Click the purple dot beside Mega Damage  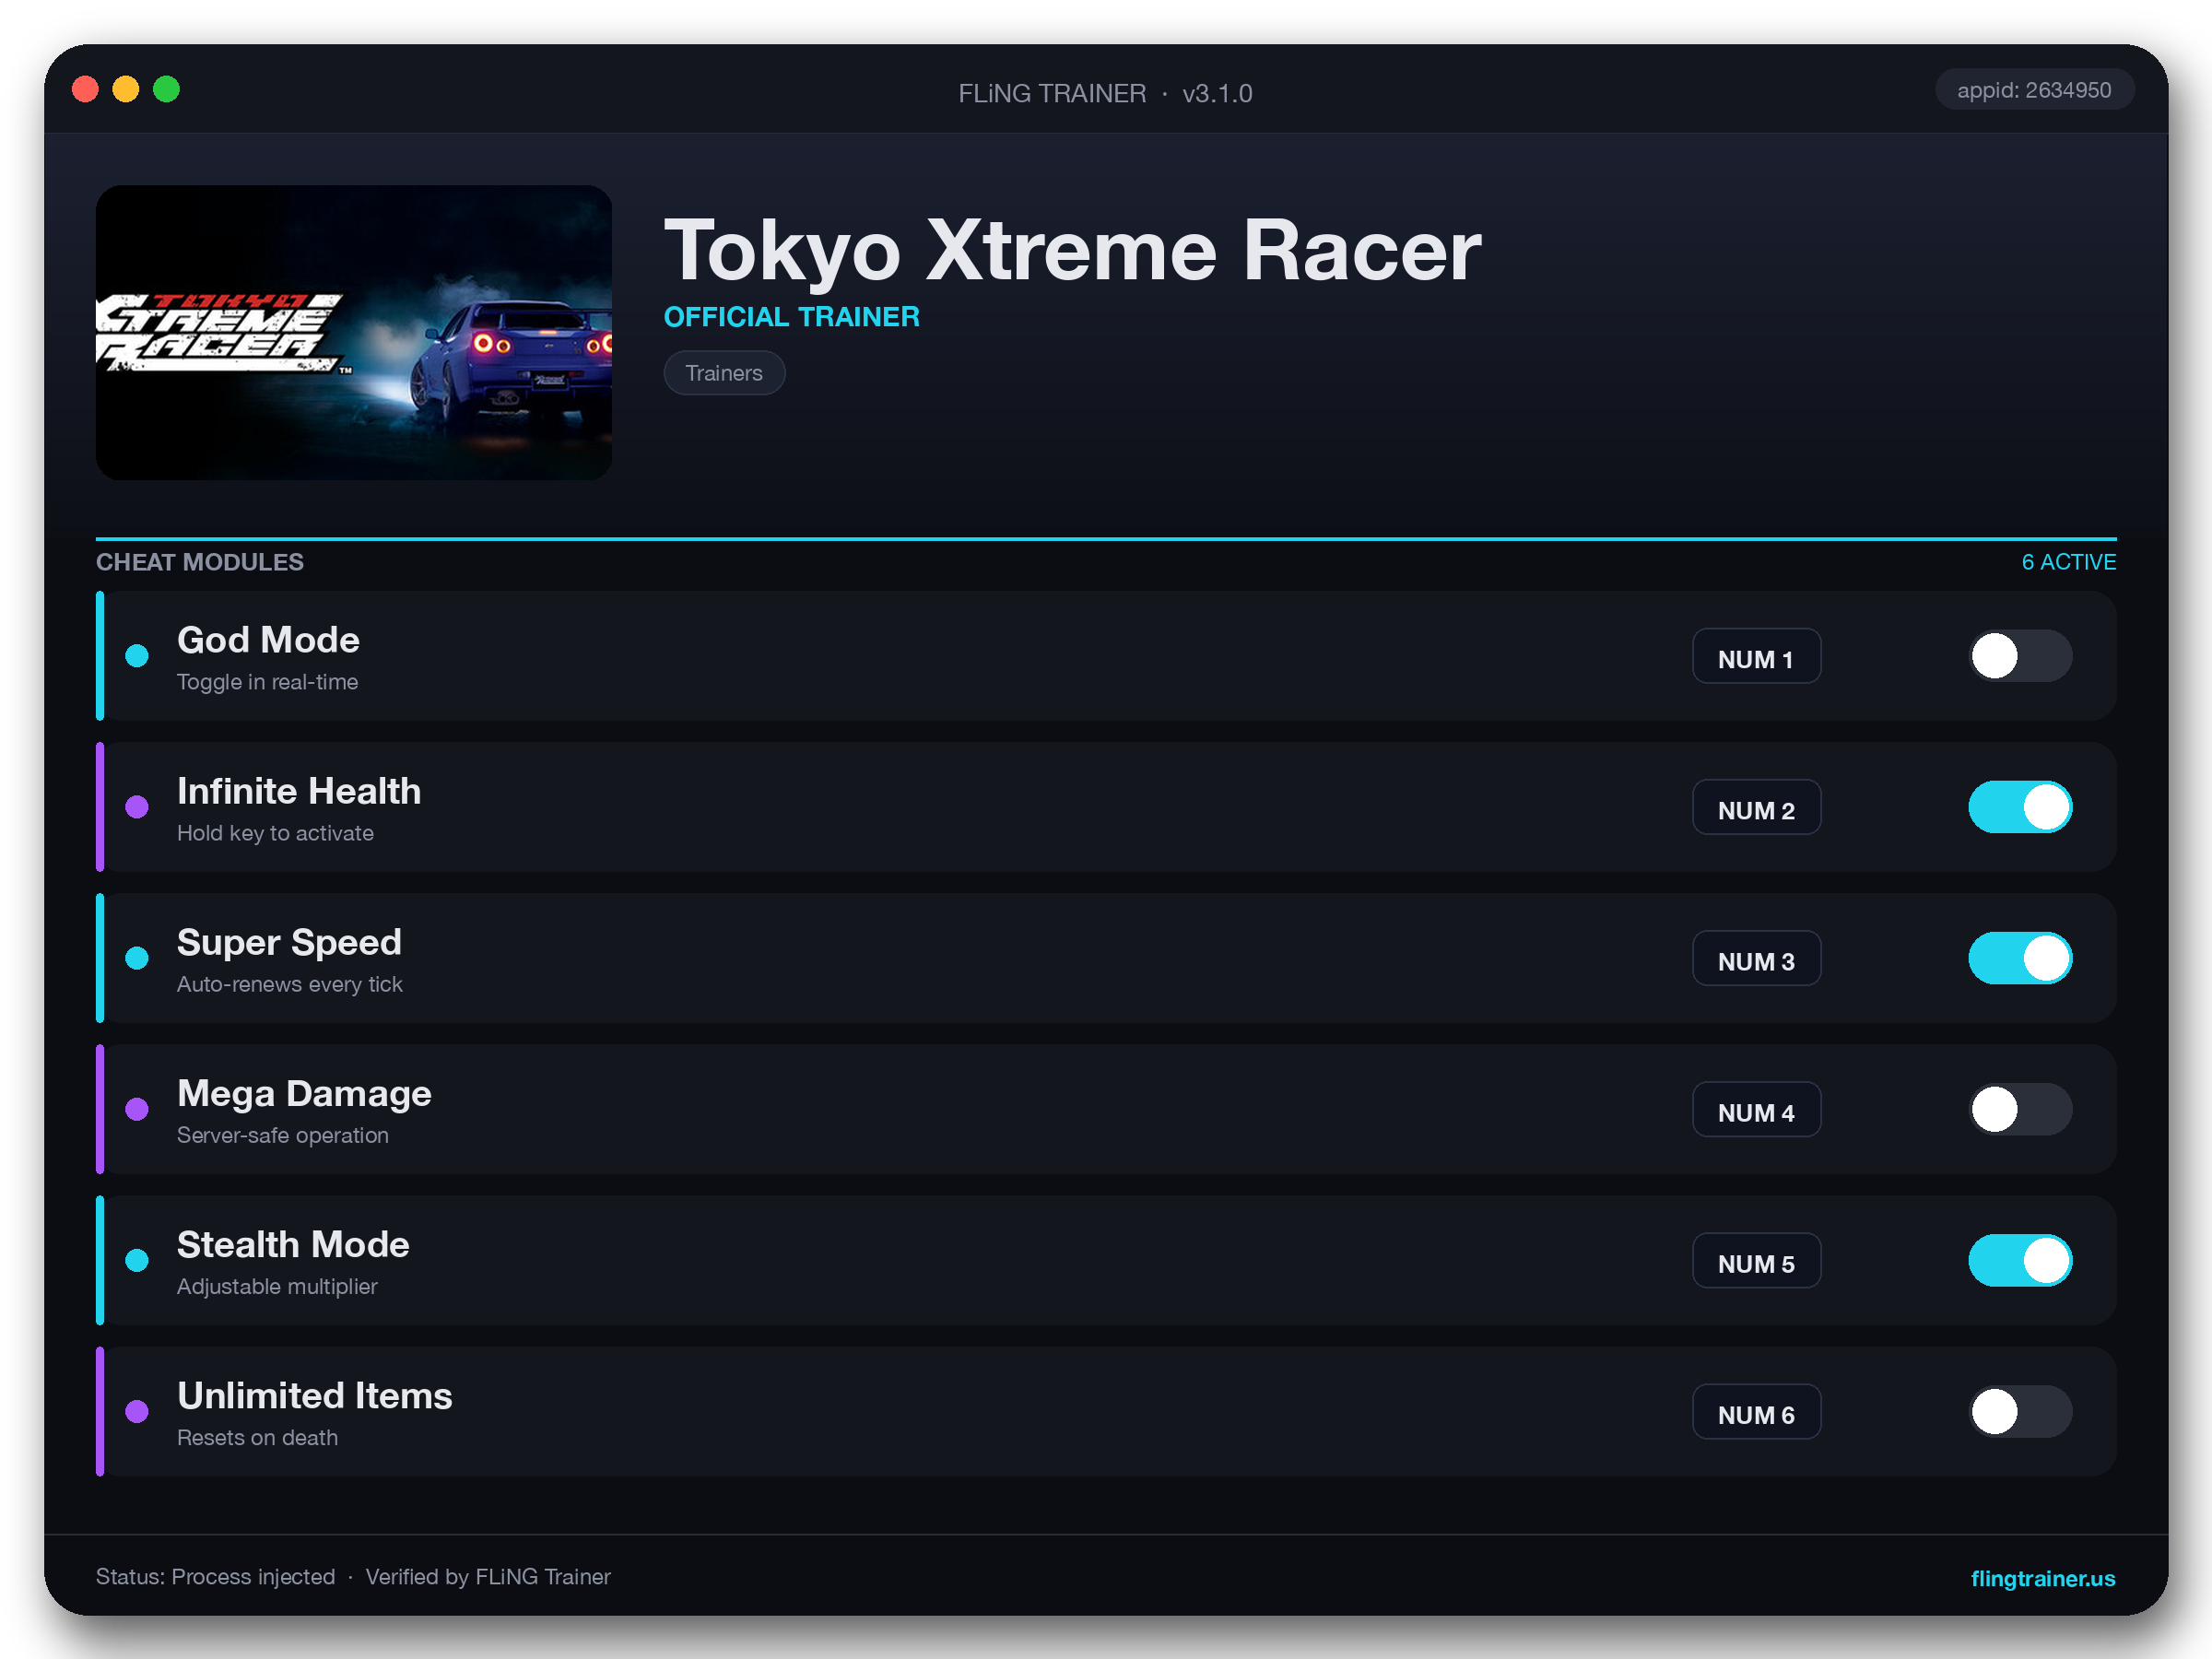tap(137, 1109)
